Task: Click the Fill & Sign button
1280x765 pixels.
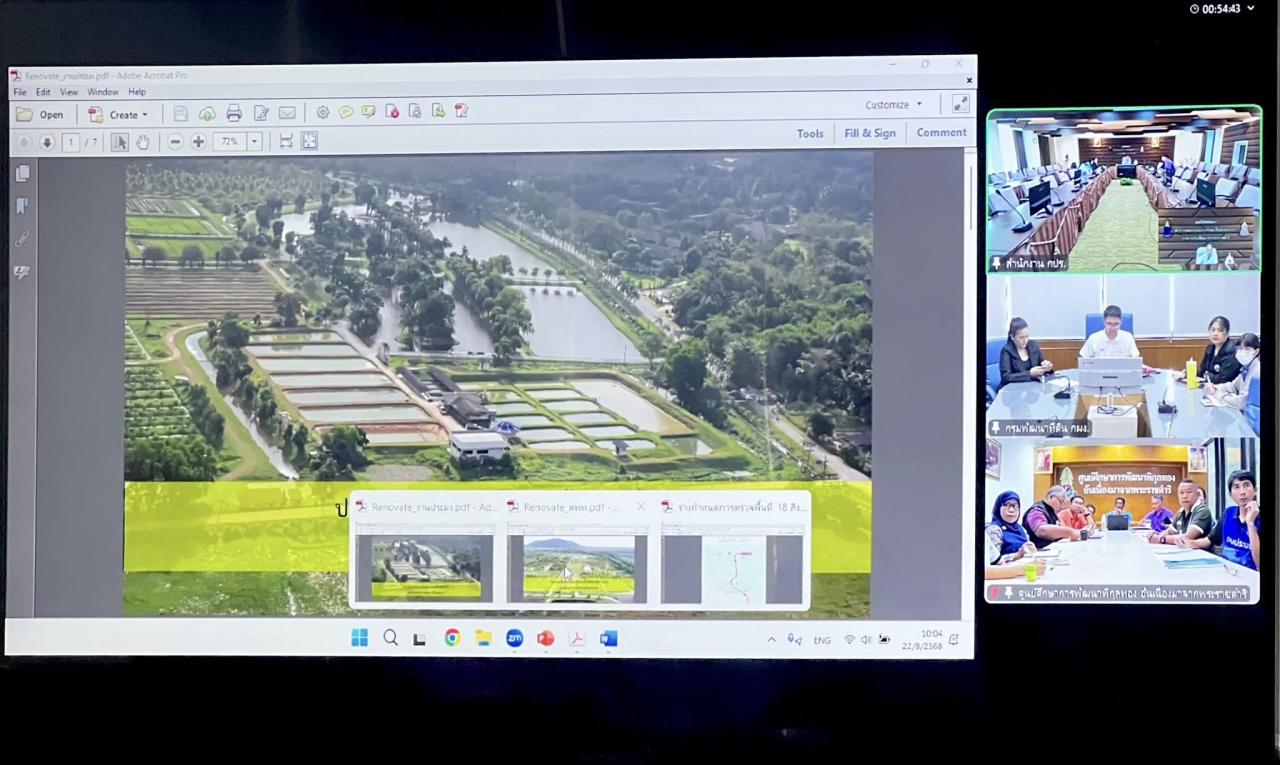Action: click(x=869, y=132)
